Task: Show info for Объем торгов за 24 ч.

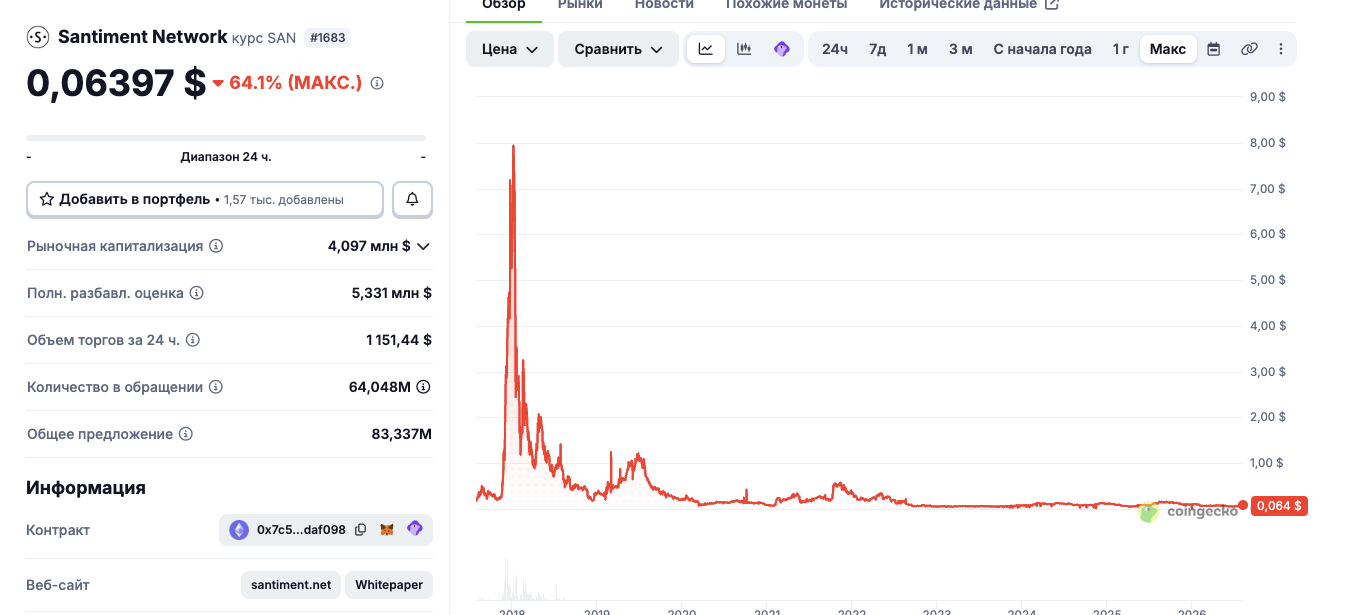Action: (x=193, y=340)
